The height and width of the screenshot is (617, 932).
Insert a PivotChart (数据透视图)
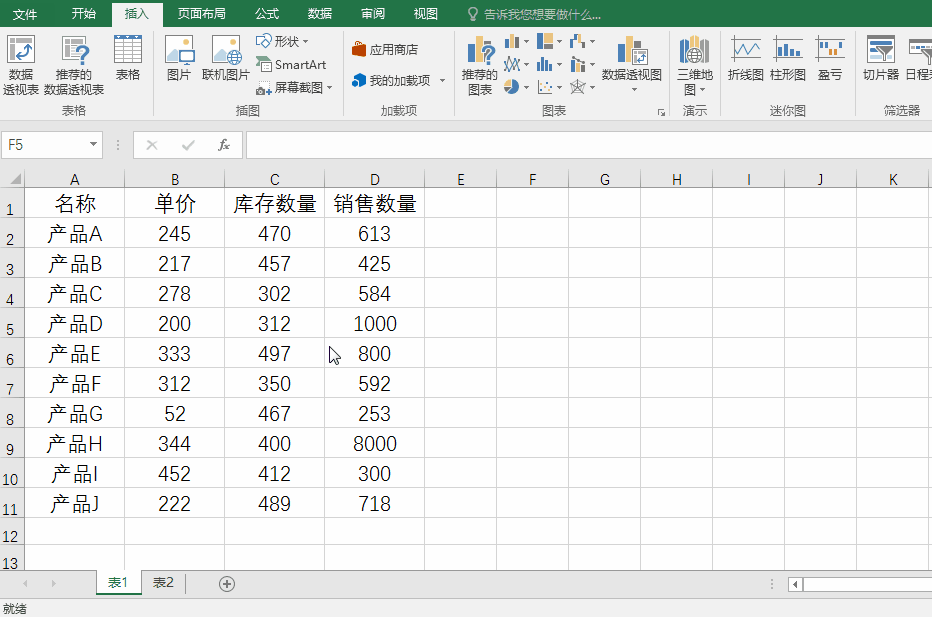click(x=631, y=58)
